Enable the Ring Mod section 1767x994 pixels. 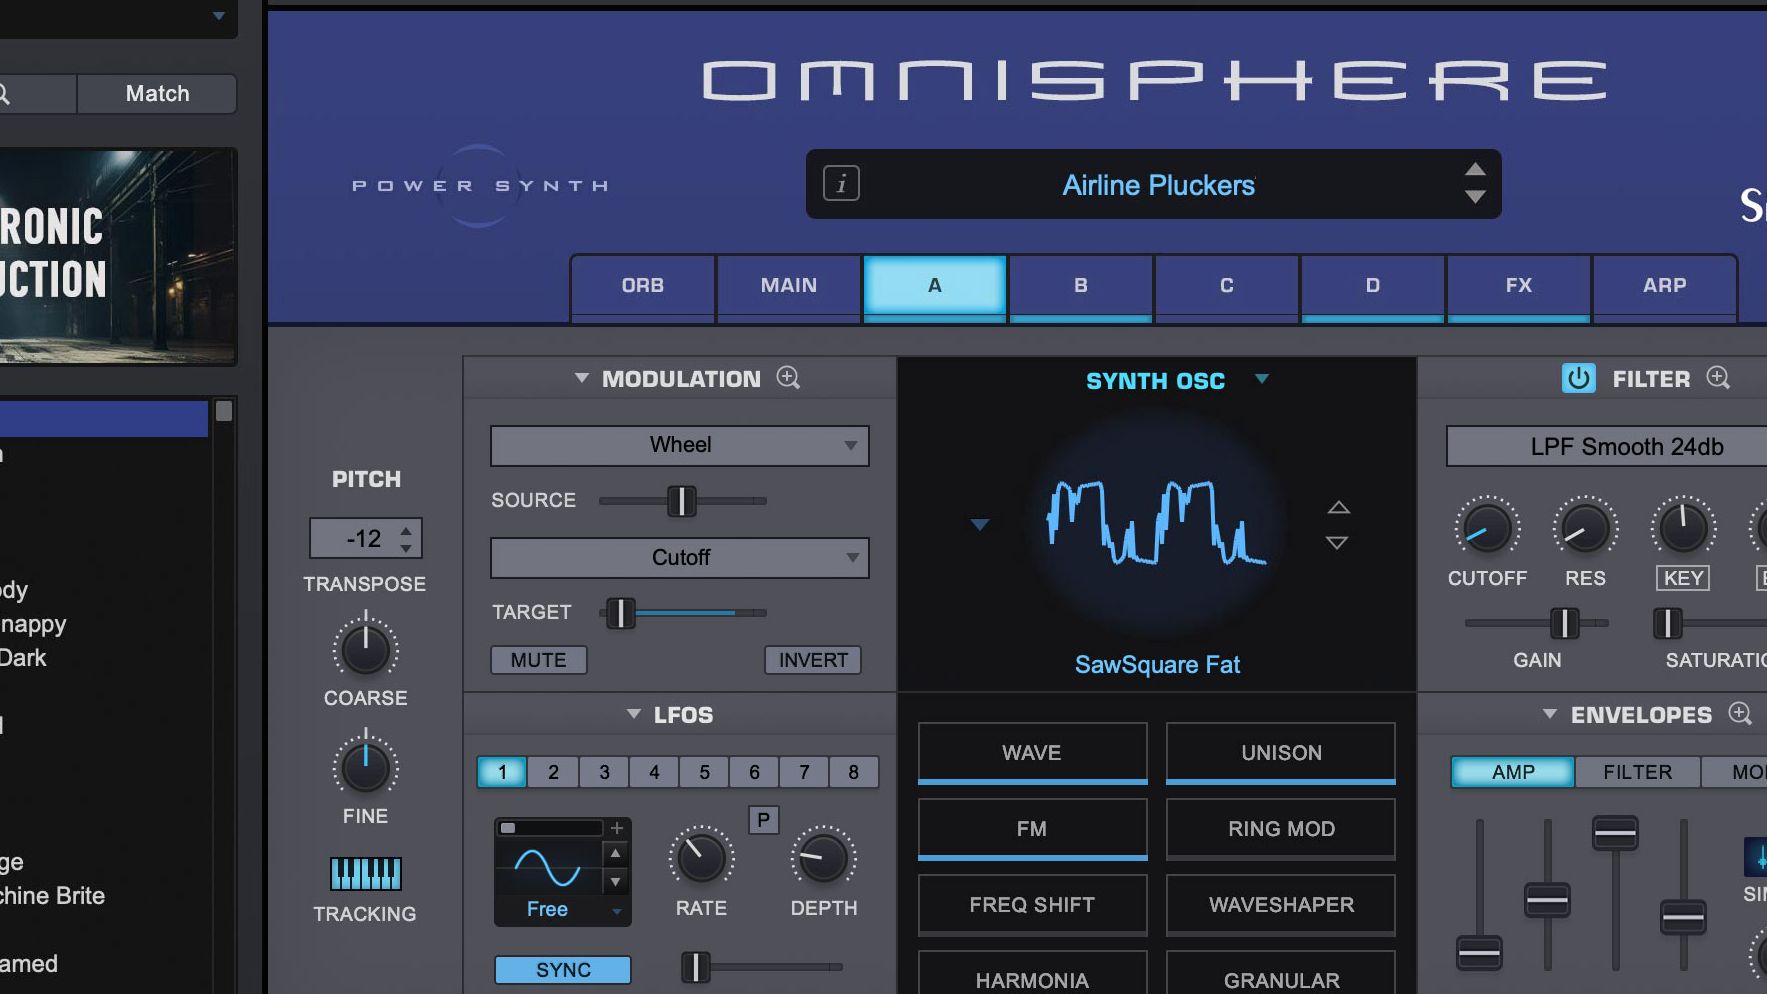point(1281,829)
